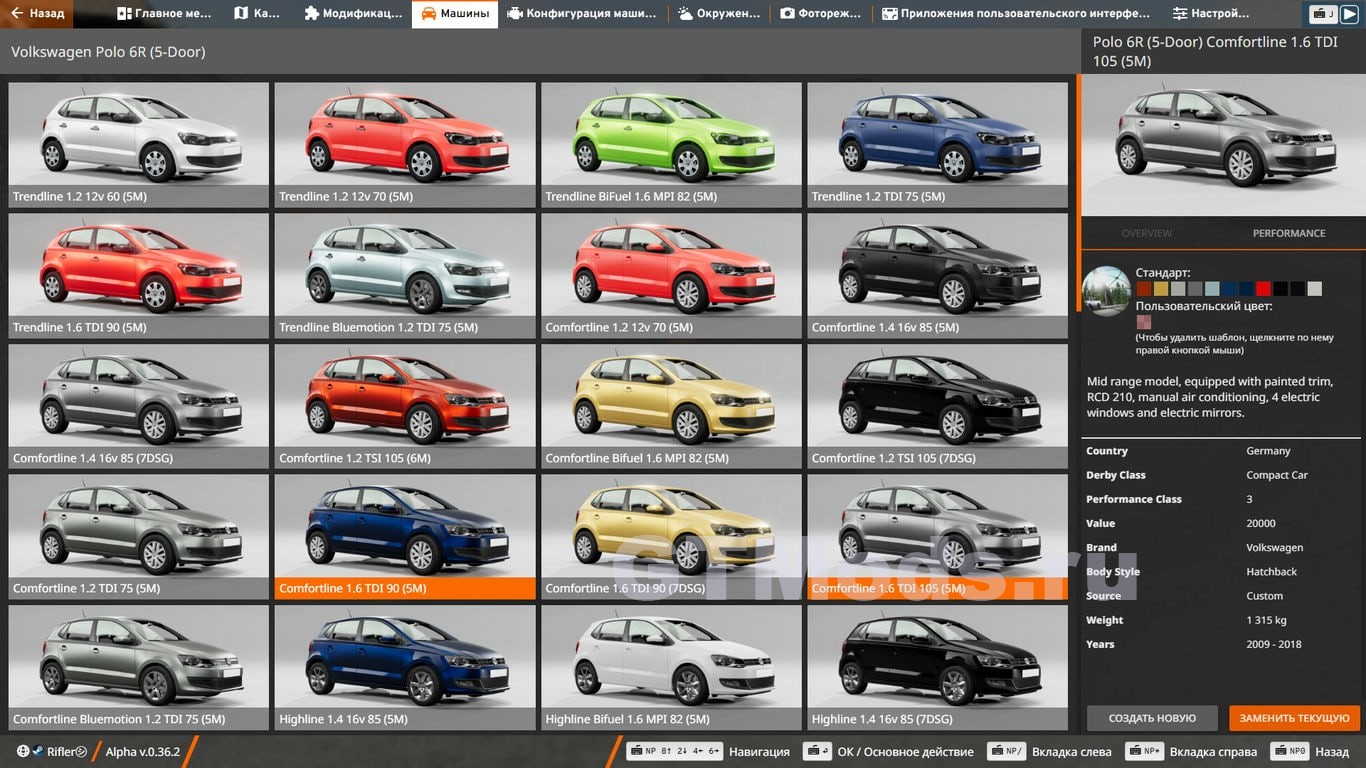
Task: Open the Фоторежим camera tab
Action: pyautogui.click(x=820, y=14)
